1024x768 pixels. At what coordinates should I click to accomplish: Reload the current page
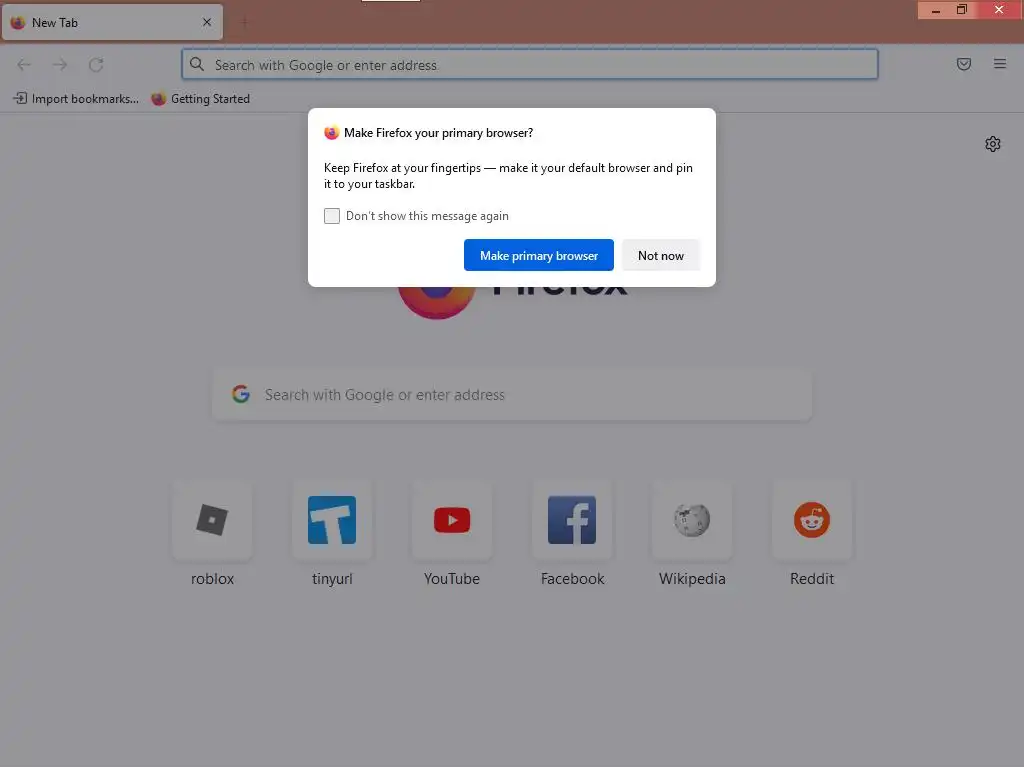point(96,65)
